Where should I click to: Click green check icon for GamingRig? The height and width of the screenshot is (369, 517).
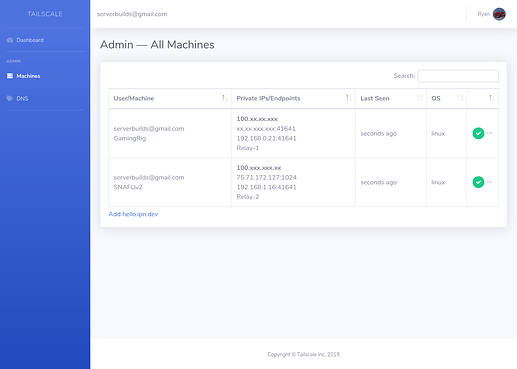478,133
